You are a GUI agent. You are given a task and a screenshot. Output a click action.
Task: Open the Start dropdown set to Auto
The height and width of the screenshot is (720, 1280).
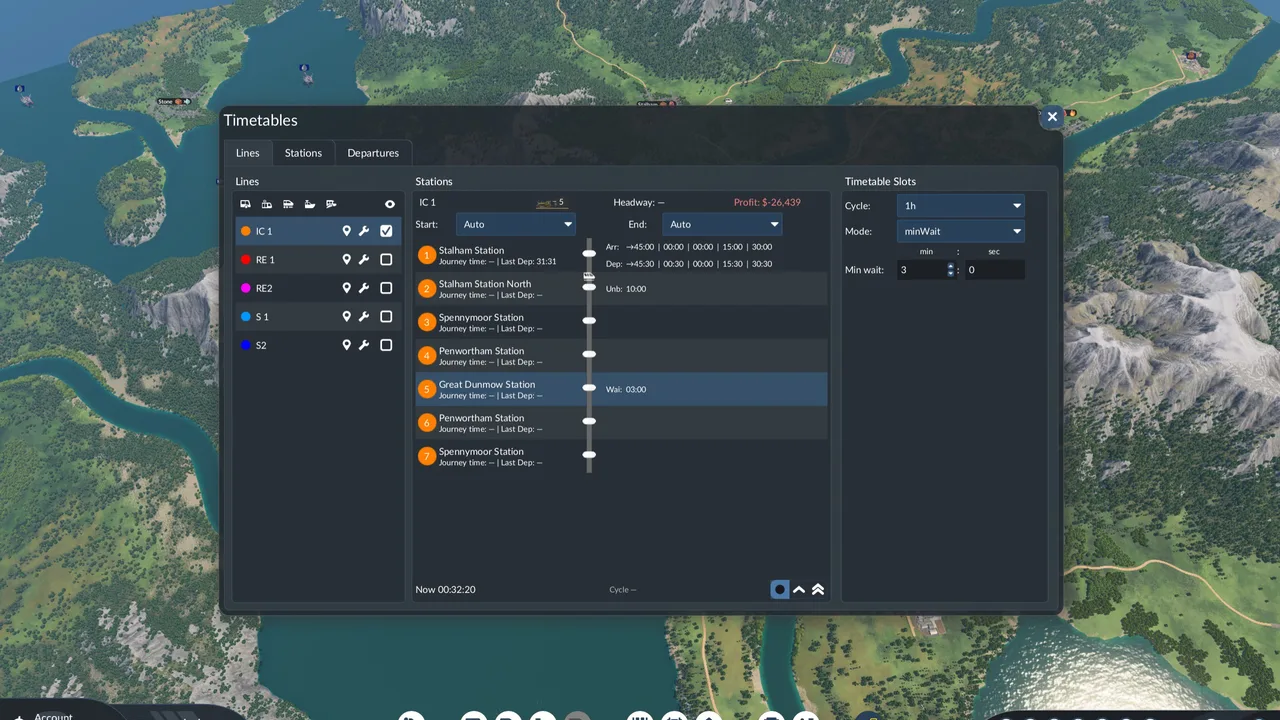pos(516,224)
